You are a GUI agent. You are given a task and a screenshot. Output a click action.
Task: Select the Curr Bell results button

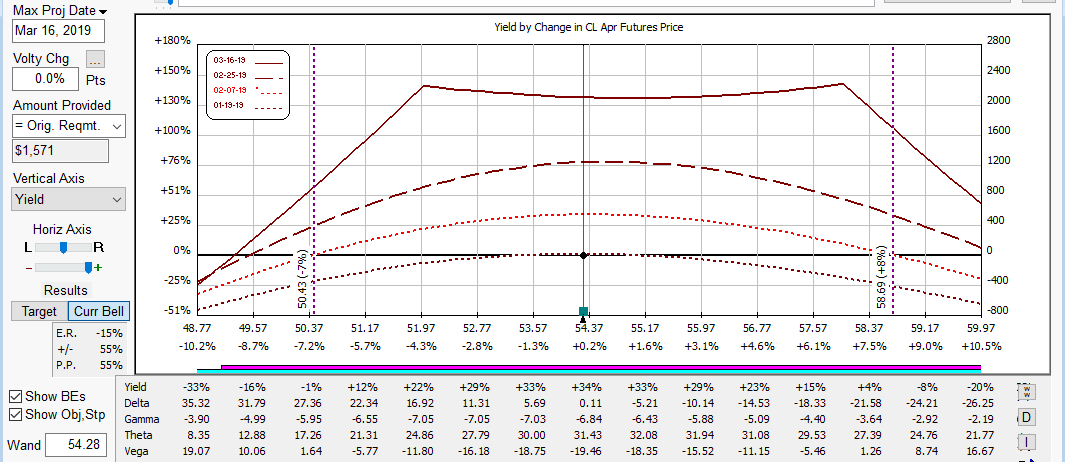pyautogui.click(x=99, y=312)
